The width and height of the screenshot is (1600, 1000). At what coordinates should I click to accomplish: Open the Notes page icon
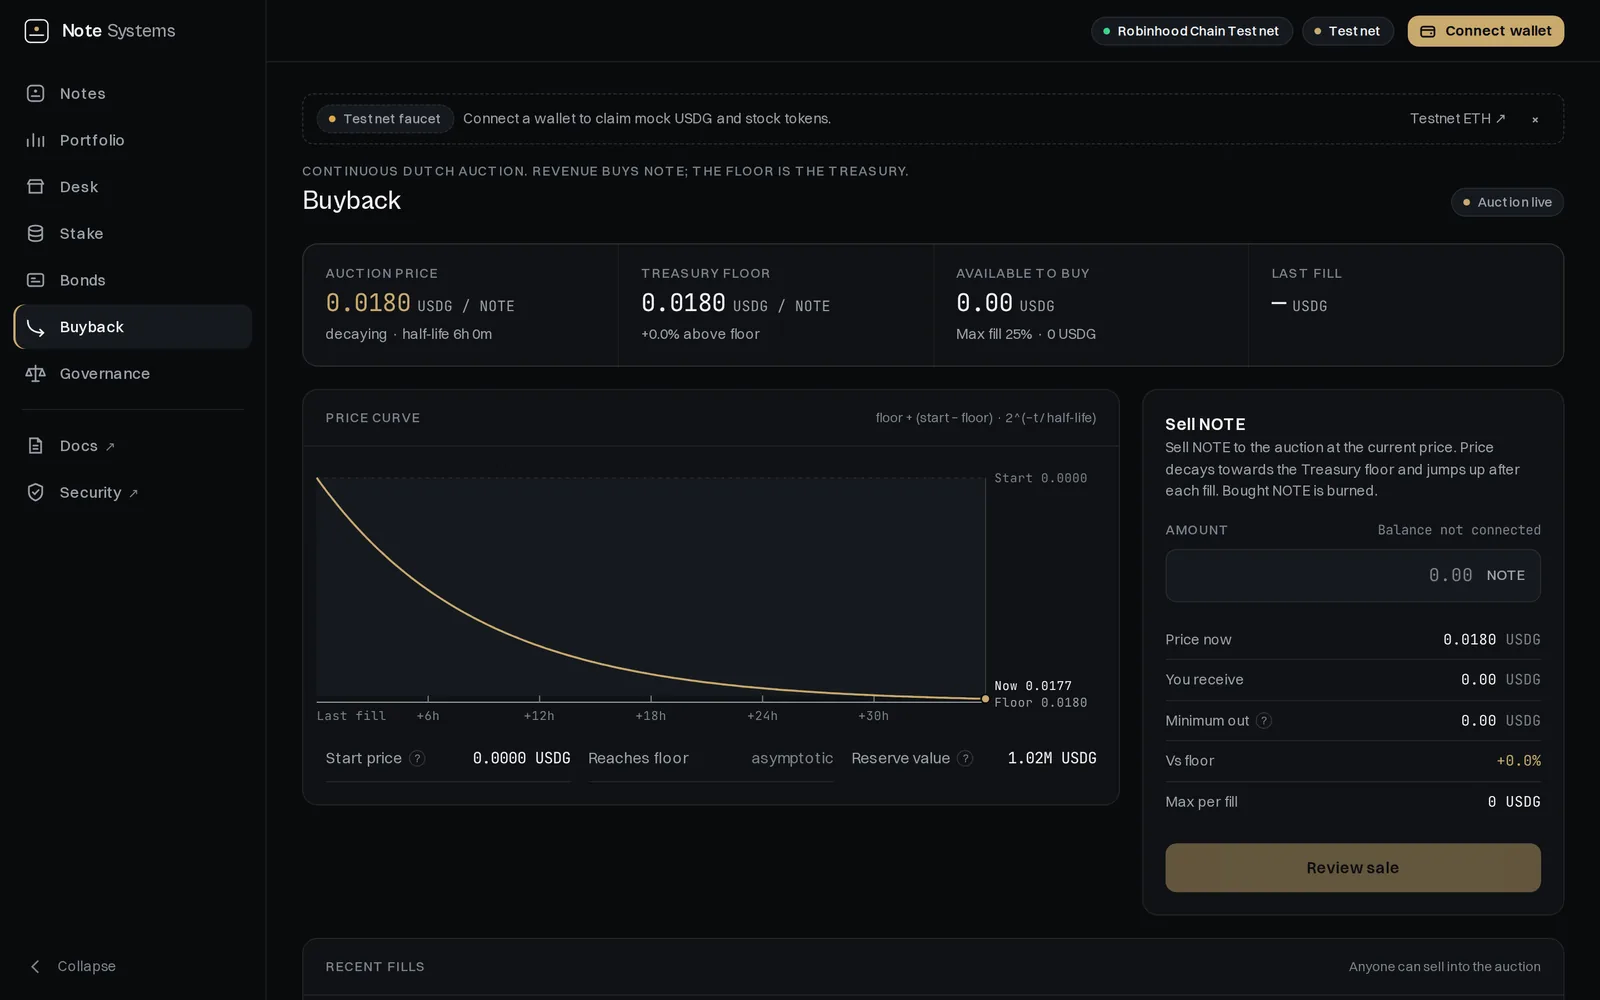(x=35, y=93)
